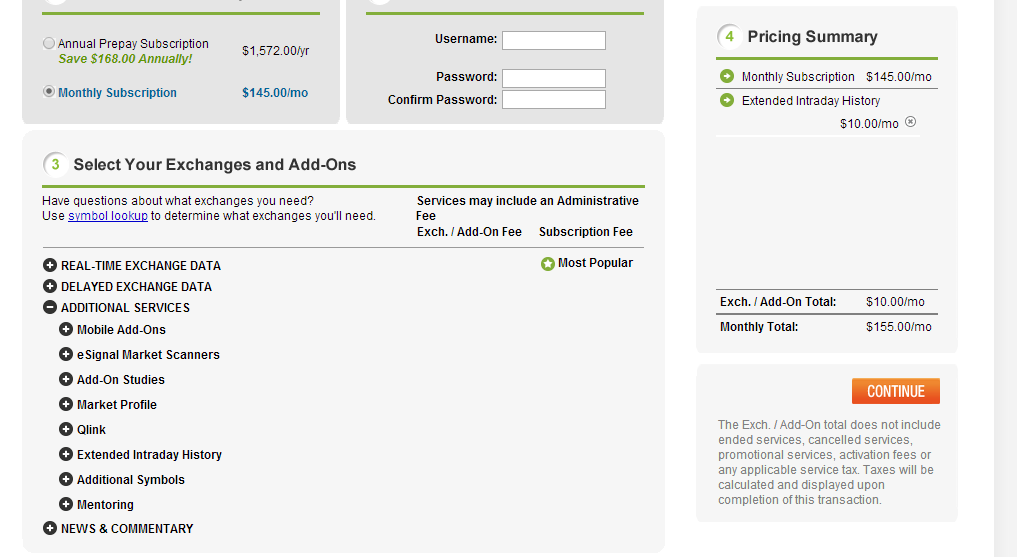Image resolution: width=1017 pixels, height=557 pixels.
Task: Remove Extended Intraday History from pricing summary
Action: click(x=911, y=122)
